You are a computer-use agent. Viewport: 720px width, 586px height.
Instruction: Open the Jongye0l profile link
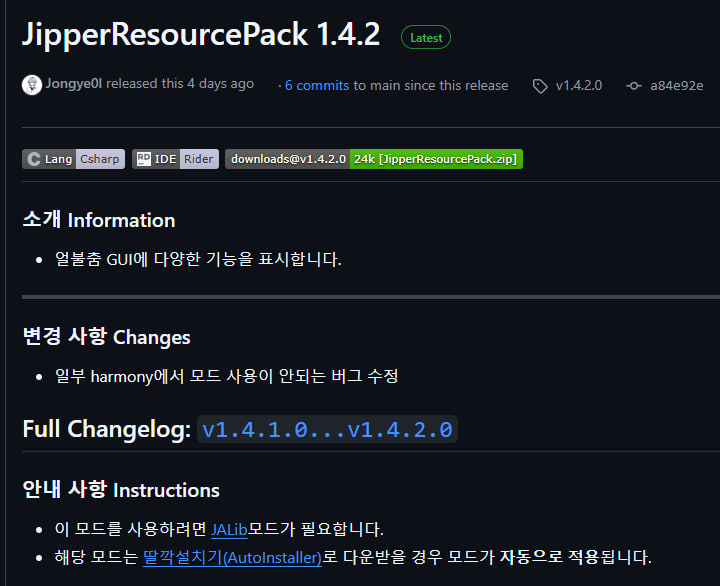(x=73, y=84)
